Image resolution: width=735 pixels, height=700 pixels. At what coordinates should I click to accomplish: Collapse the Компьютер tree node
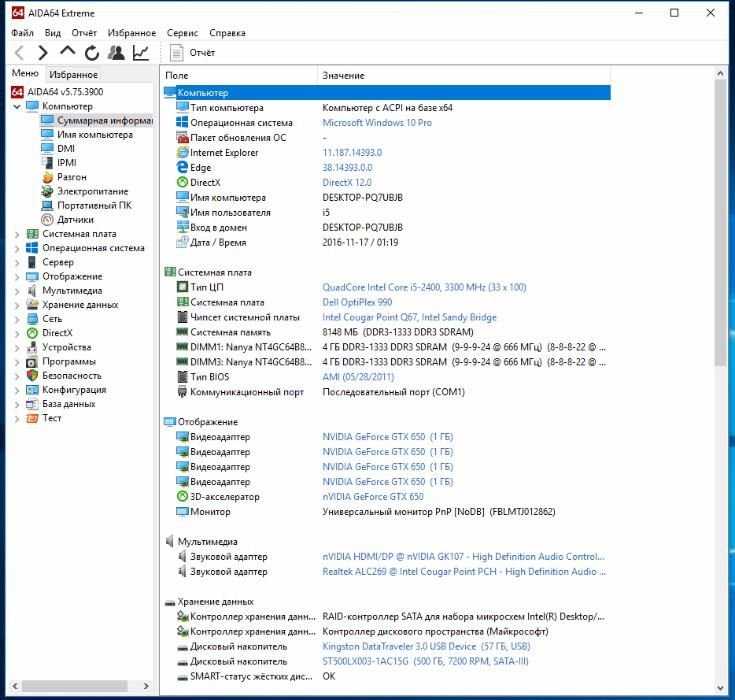pyautogui.click(x=17, y=107)
